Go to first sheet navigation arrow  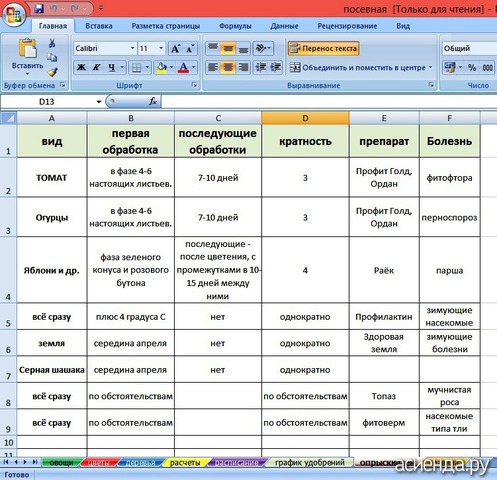tap(6, 462)
